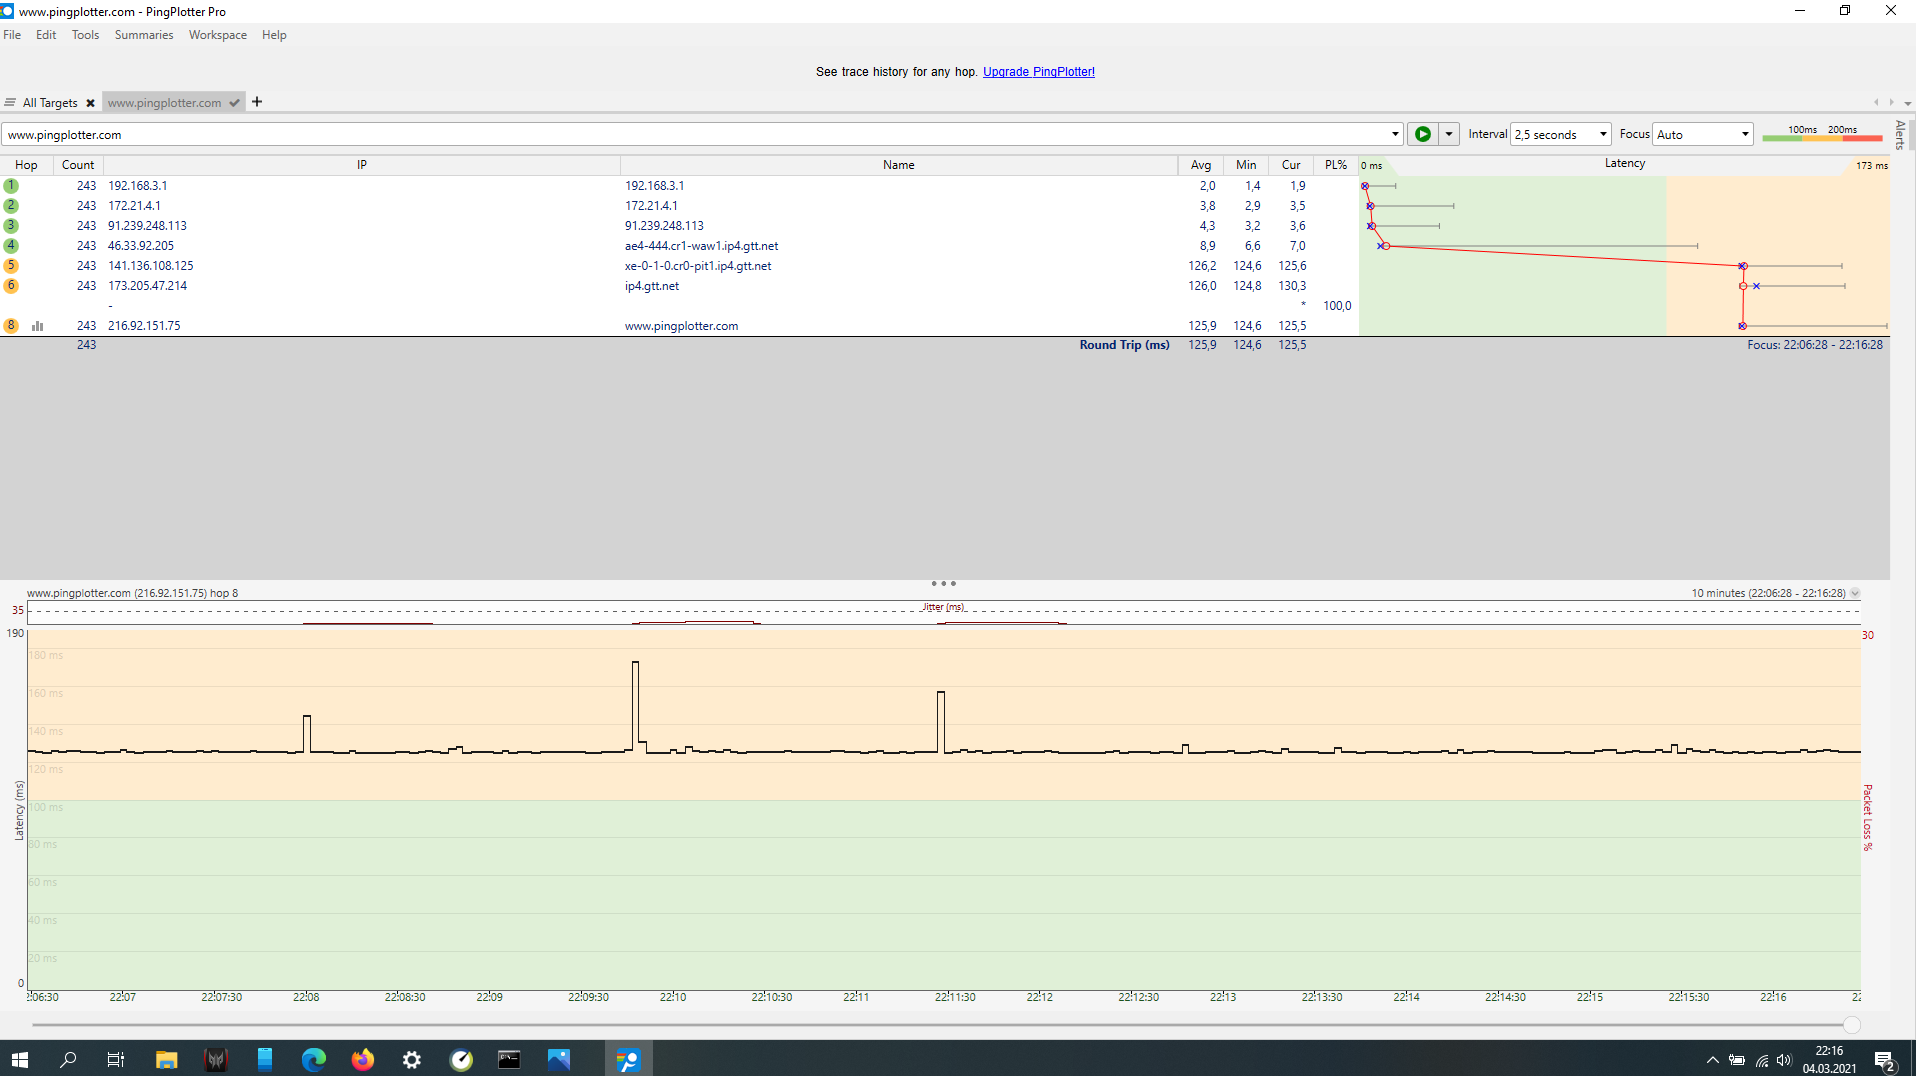Screen dimensions: 1916x1076
Task: Switch to PingPlotter taskbar icon
Action: point(628,1059)
